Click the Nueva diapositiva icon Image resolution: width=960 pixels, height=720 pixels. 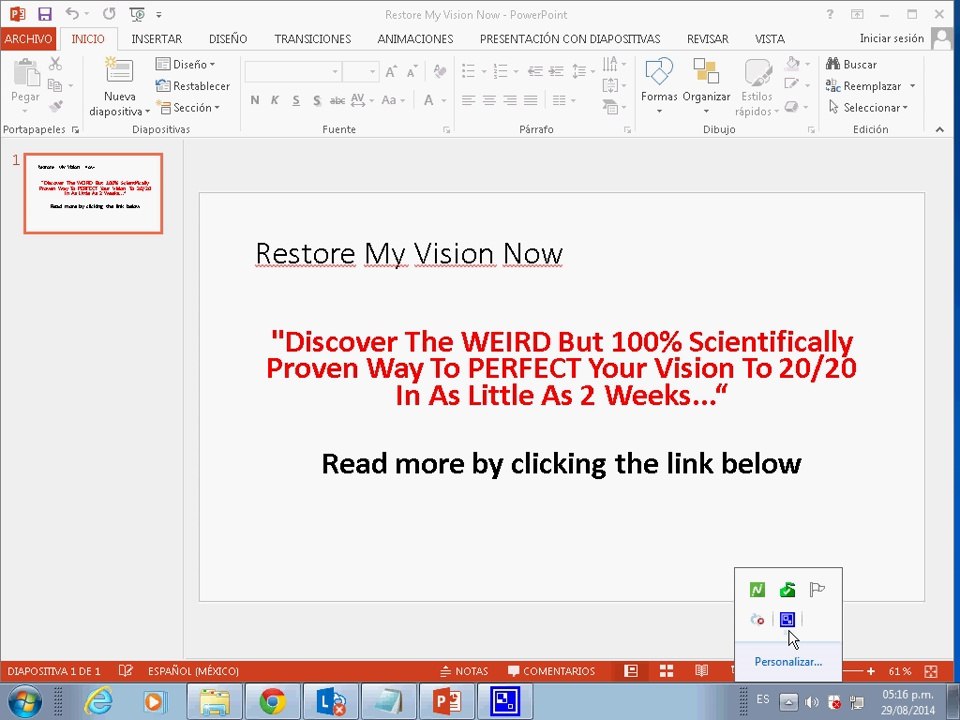coord(119,70)
